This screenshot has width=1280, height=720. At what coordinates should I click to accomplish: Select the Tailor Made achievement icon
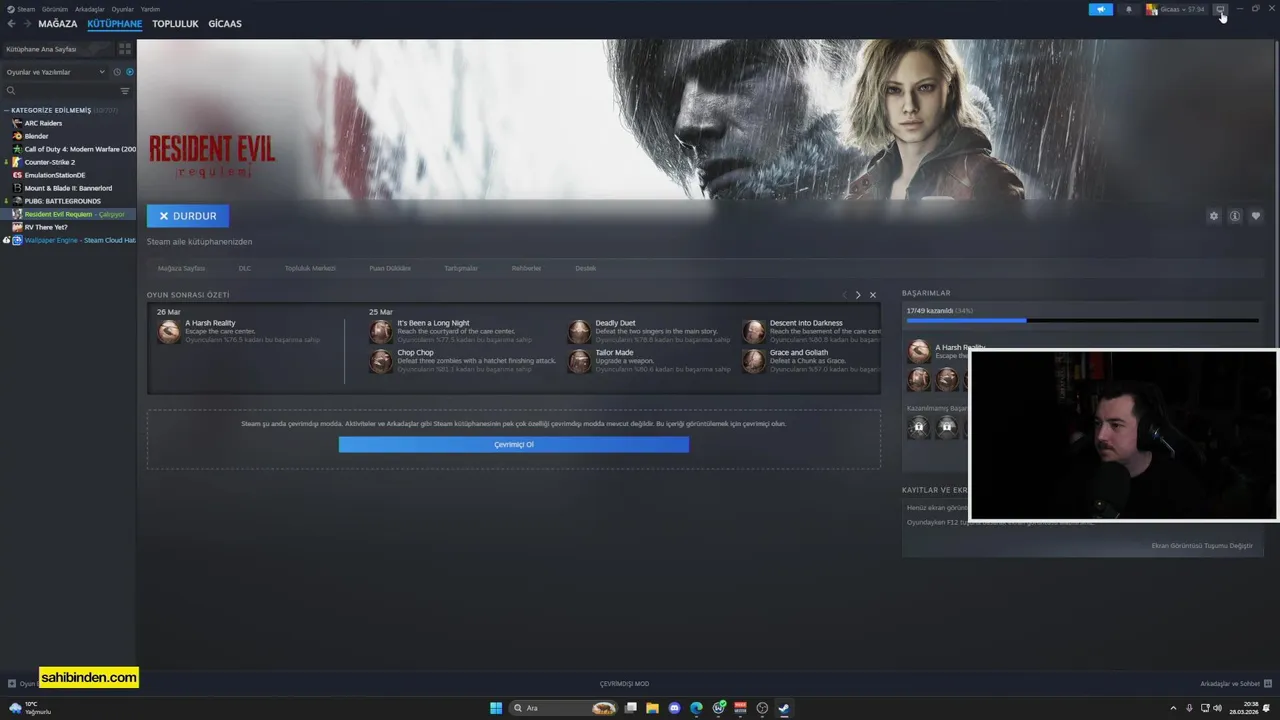pos(579,361)
